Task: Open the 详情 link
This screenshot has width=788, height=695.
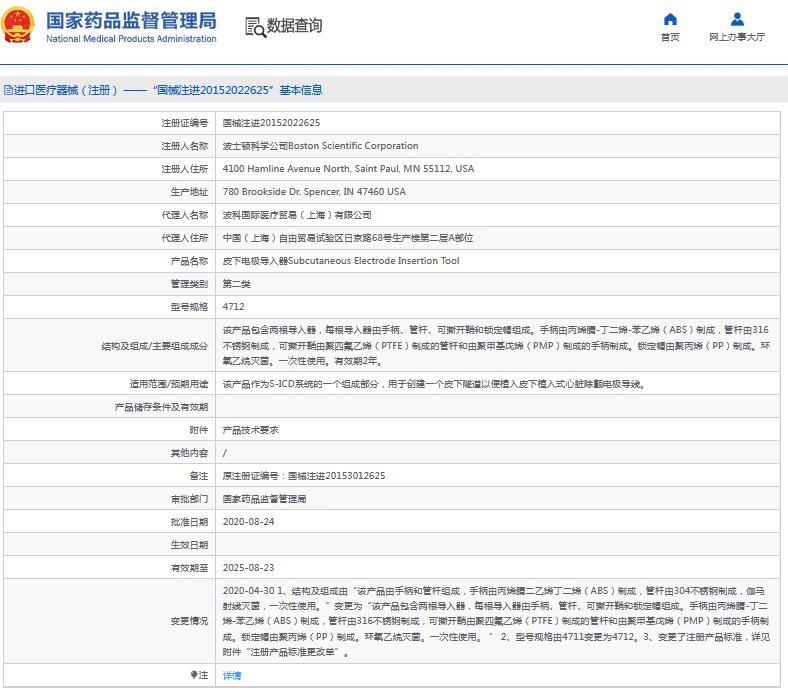Action: click(x=232, y=675)
